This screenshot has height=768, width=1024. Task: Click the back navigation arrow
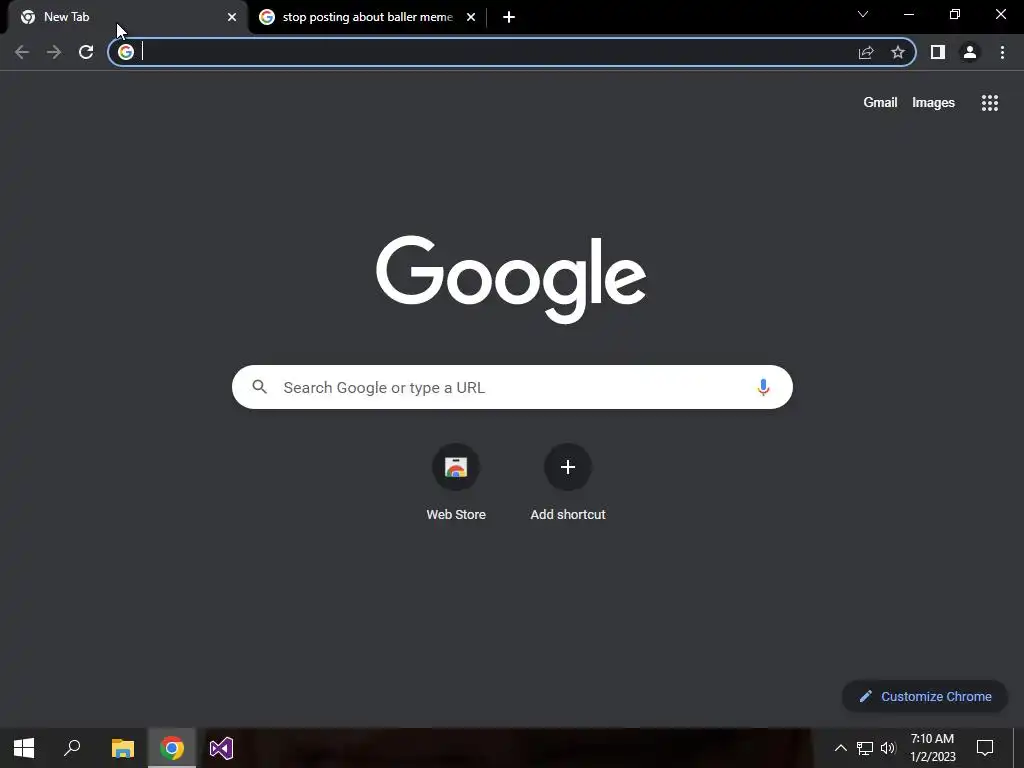(22, 52)
